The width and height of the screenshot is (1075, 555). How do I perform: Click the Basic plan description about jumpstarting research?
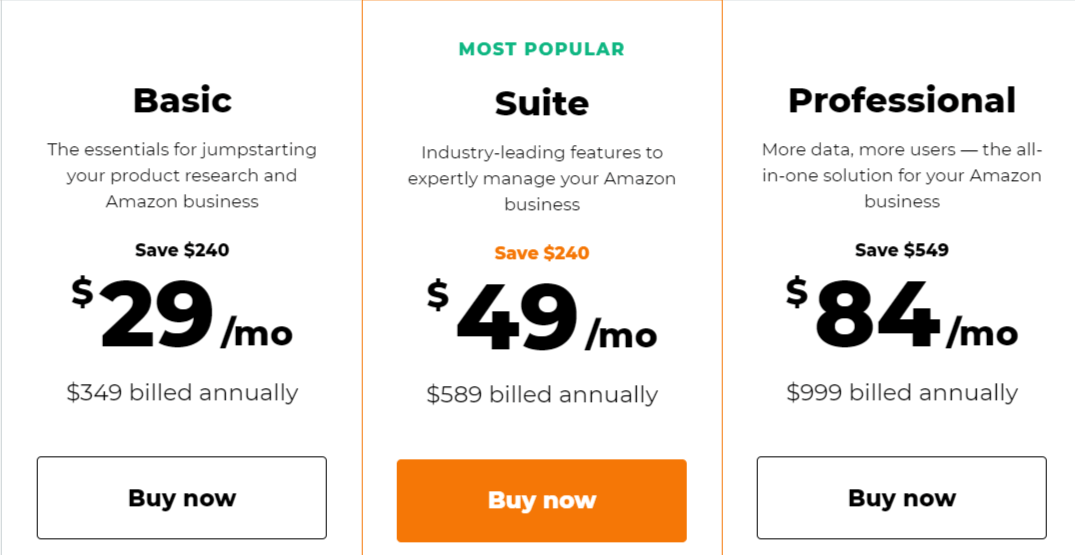(x=182, y=175)
